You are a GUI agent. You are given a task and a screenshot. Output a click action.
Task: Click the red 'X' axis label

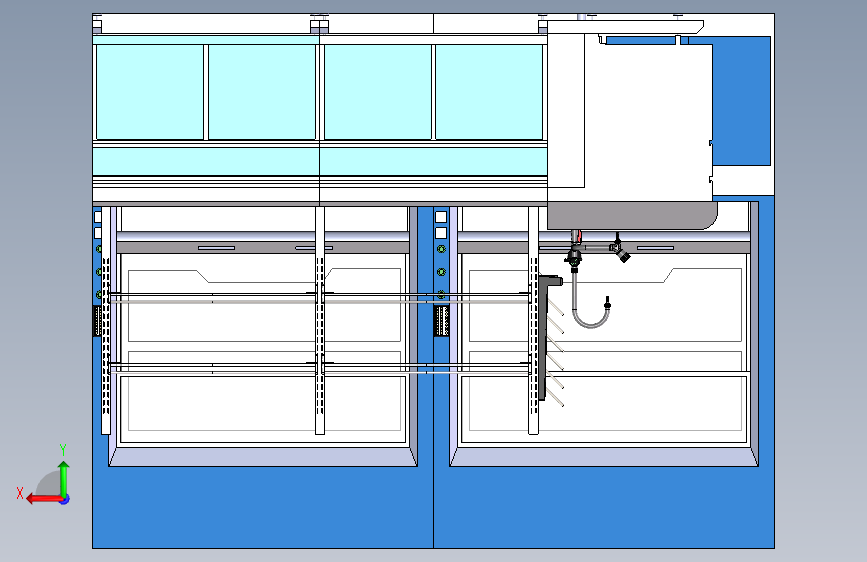20,493
